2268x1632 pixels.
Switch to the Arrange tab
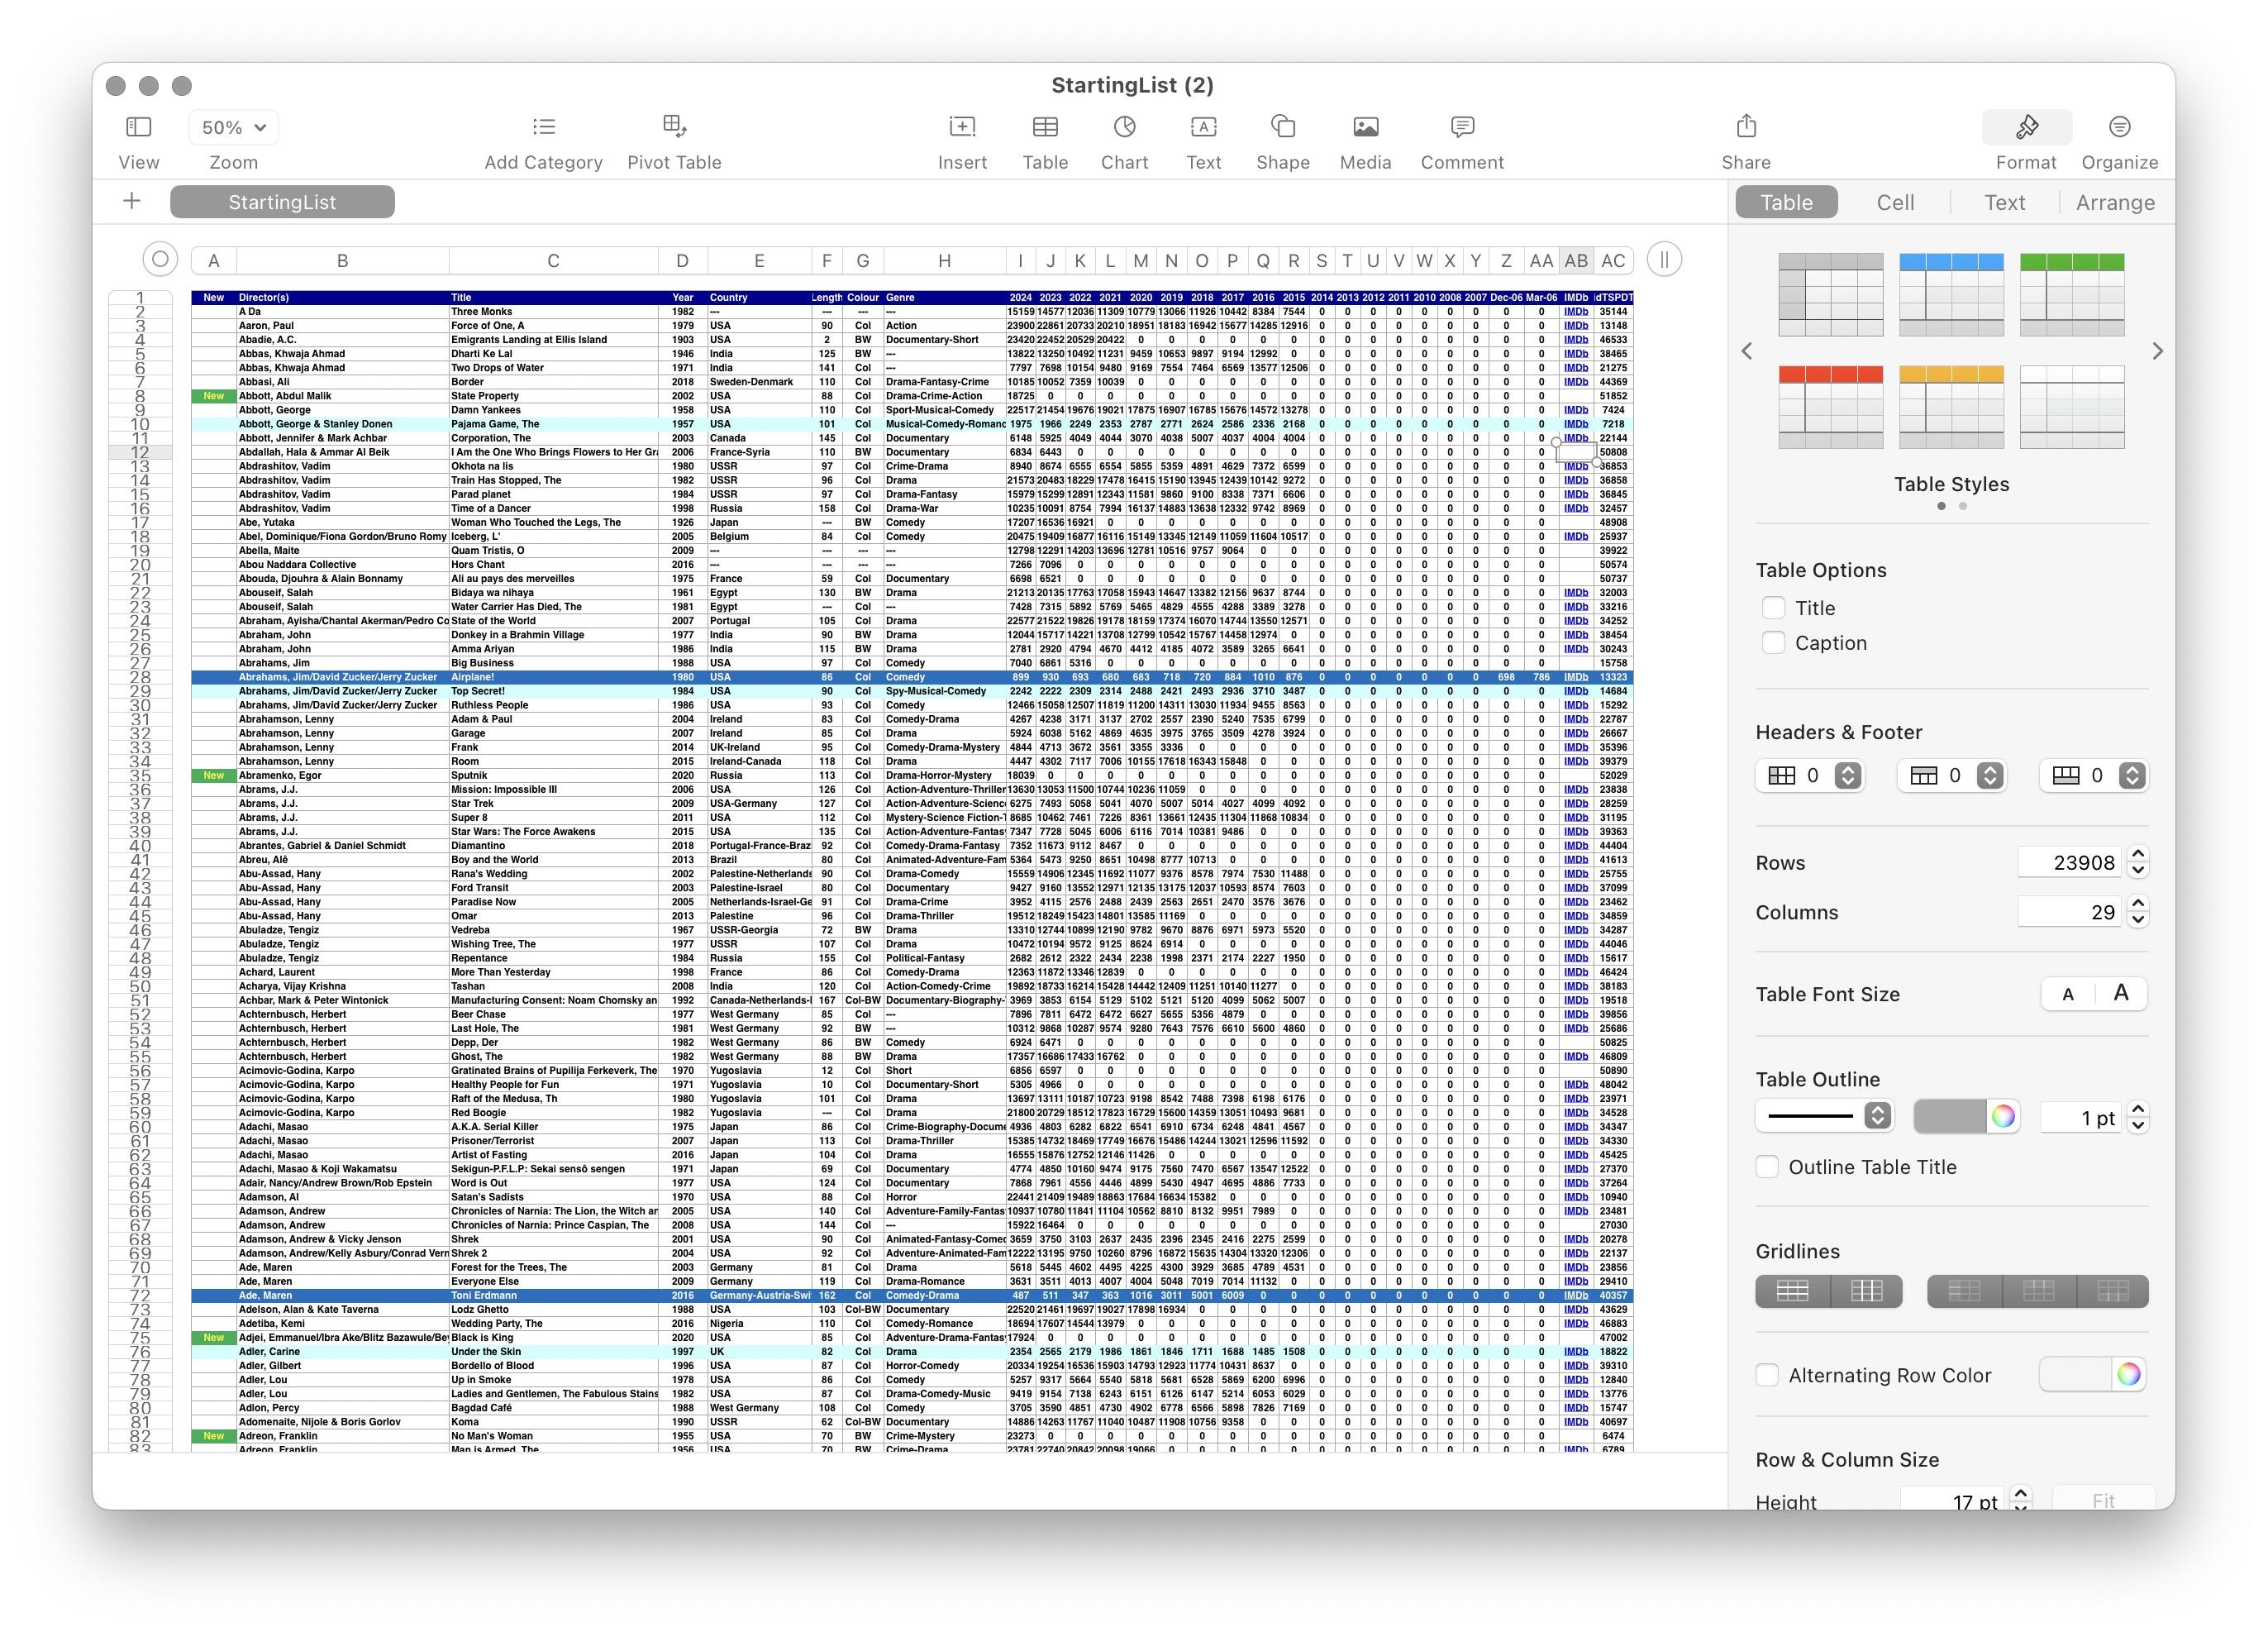[2114, 203]
